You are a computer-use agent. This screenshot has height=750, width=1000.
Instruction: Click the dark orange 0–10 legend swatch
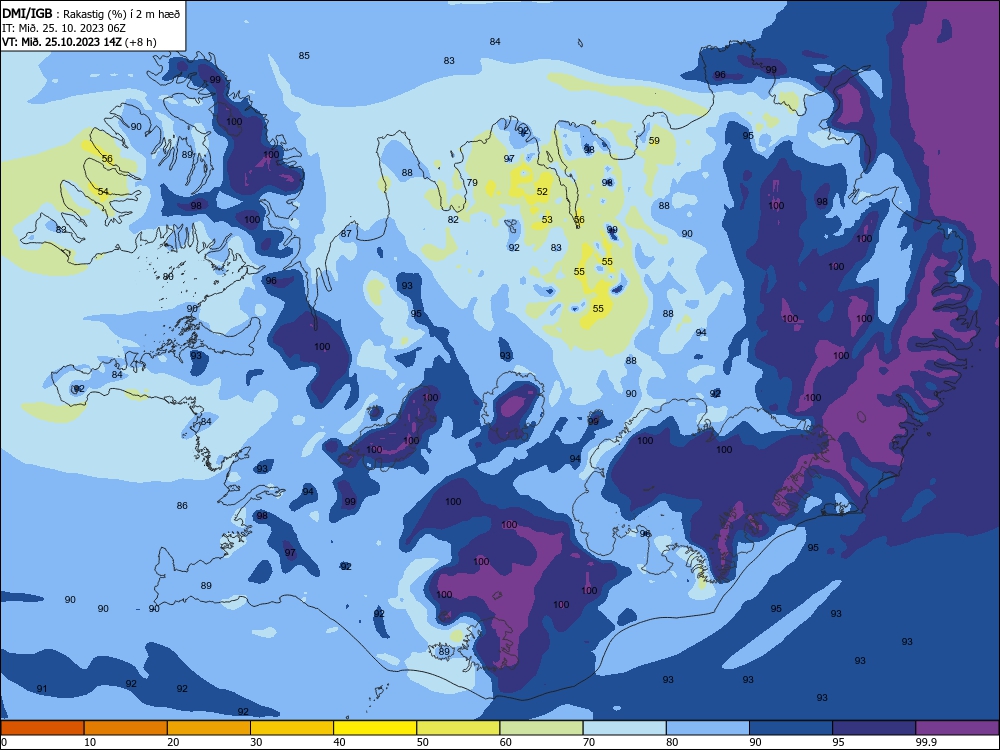point(42,728)
